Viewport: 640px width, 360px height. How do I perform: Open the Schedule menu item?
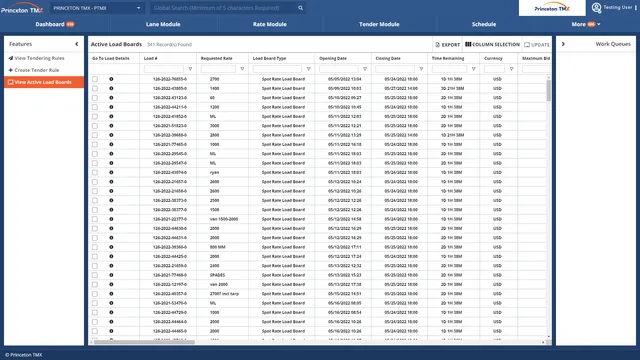[484, 24]
